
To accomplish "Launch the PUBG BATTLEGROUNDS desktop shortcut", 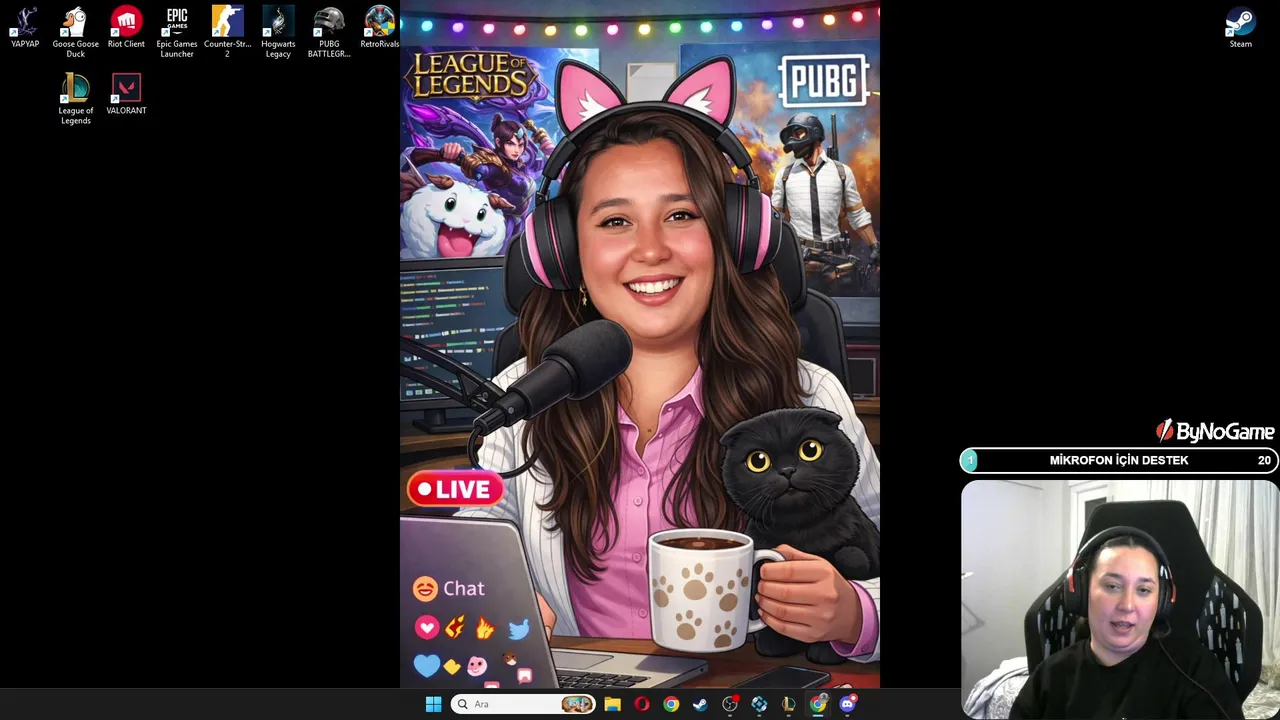I will click(x=329, y=32).
